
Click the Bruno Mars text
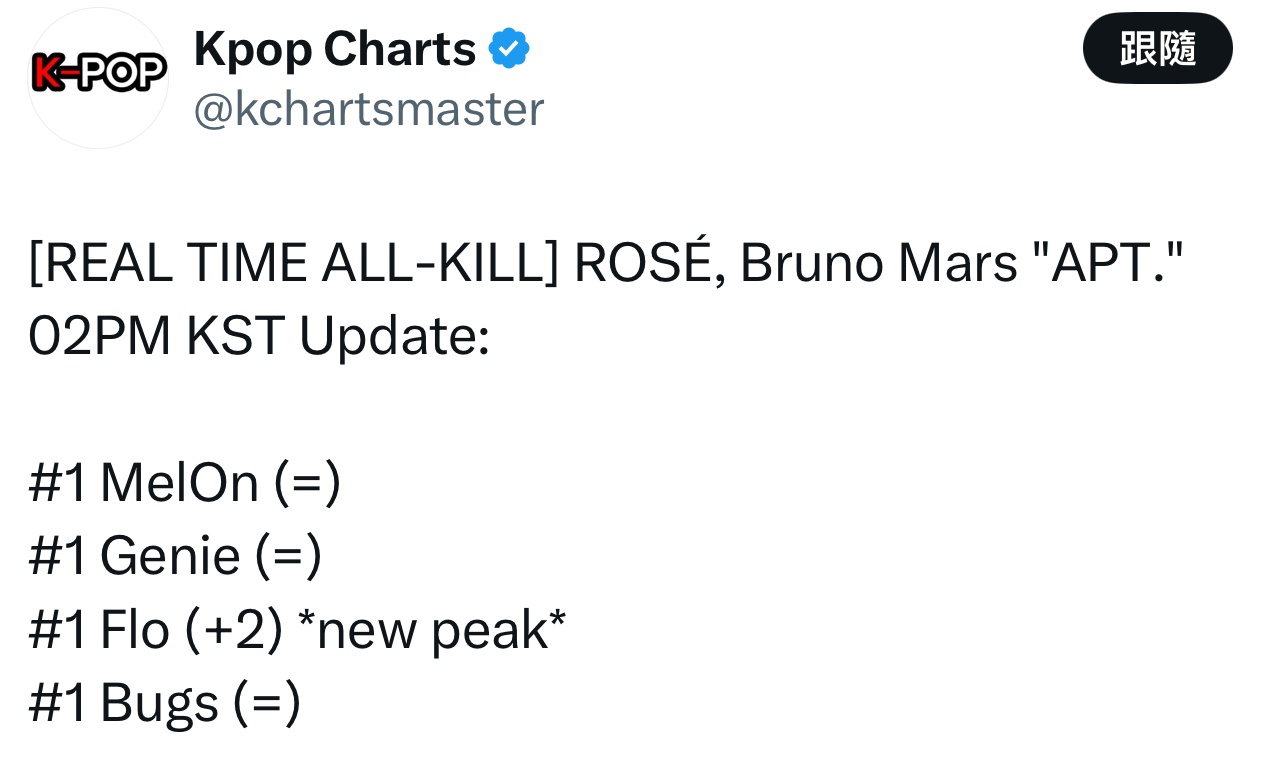tap(876, 264)
